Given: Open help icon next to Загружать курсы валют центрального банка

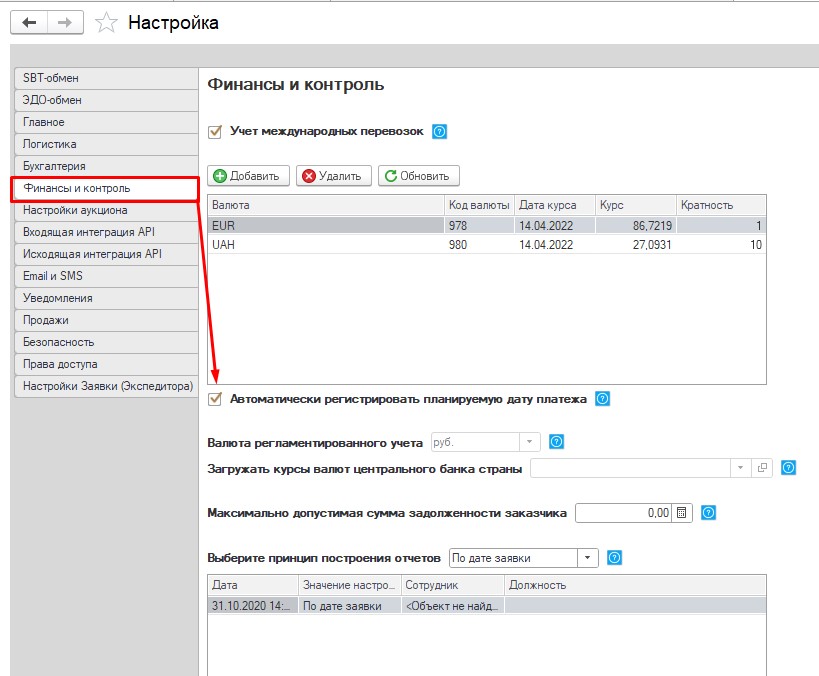Looking at the screenshot, I should (789, 468).
